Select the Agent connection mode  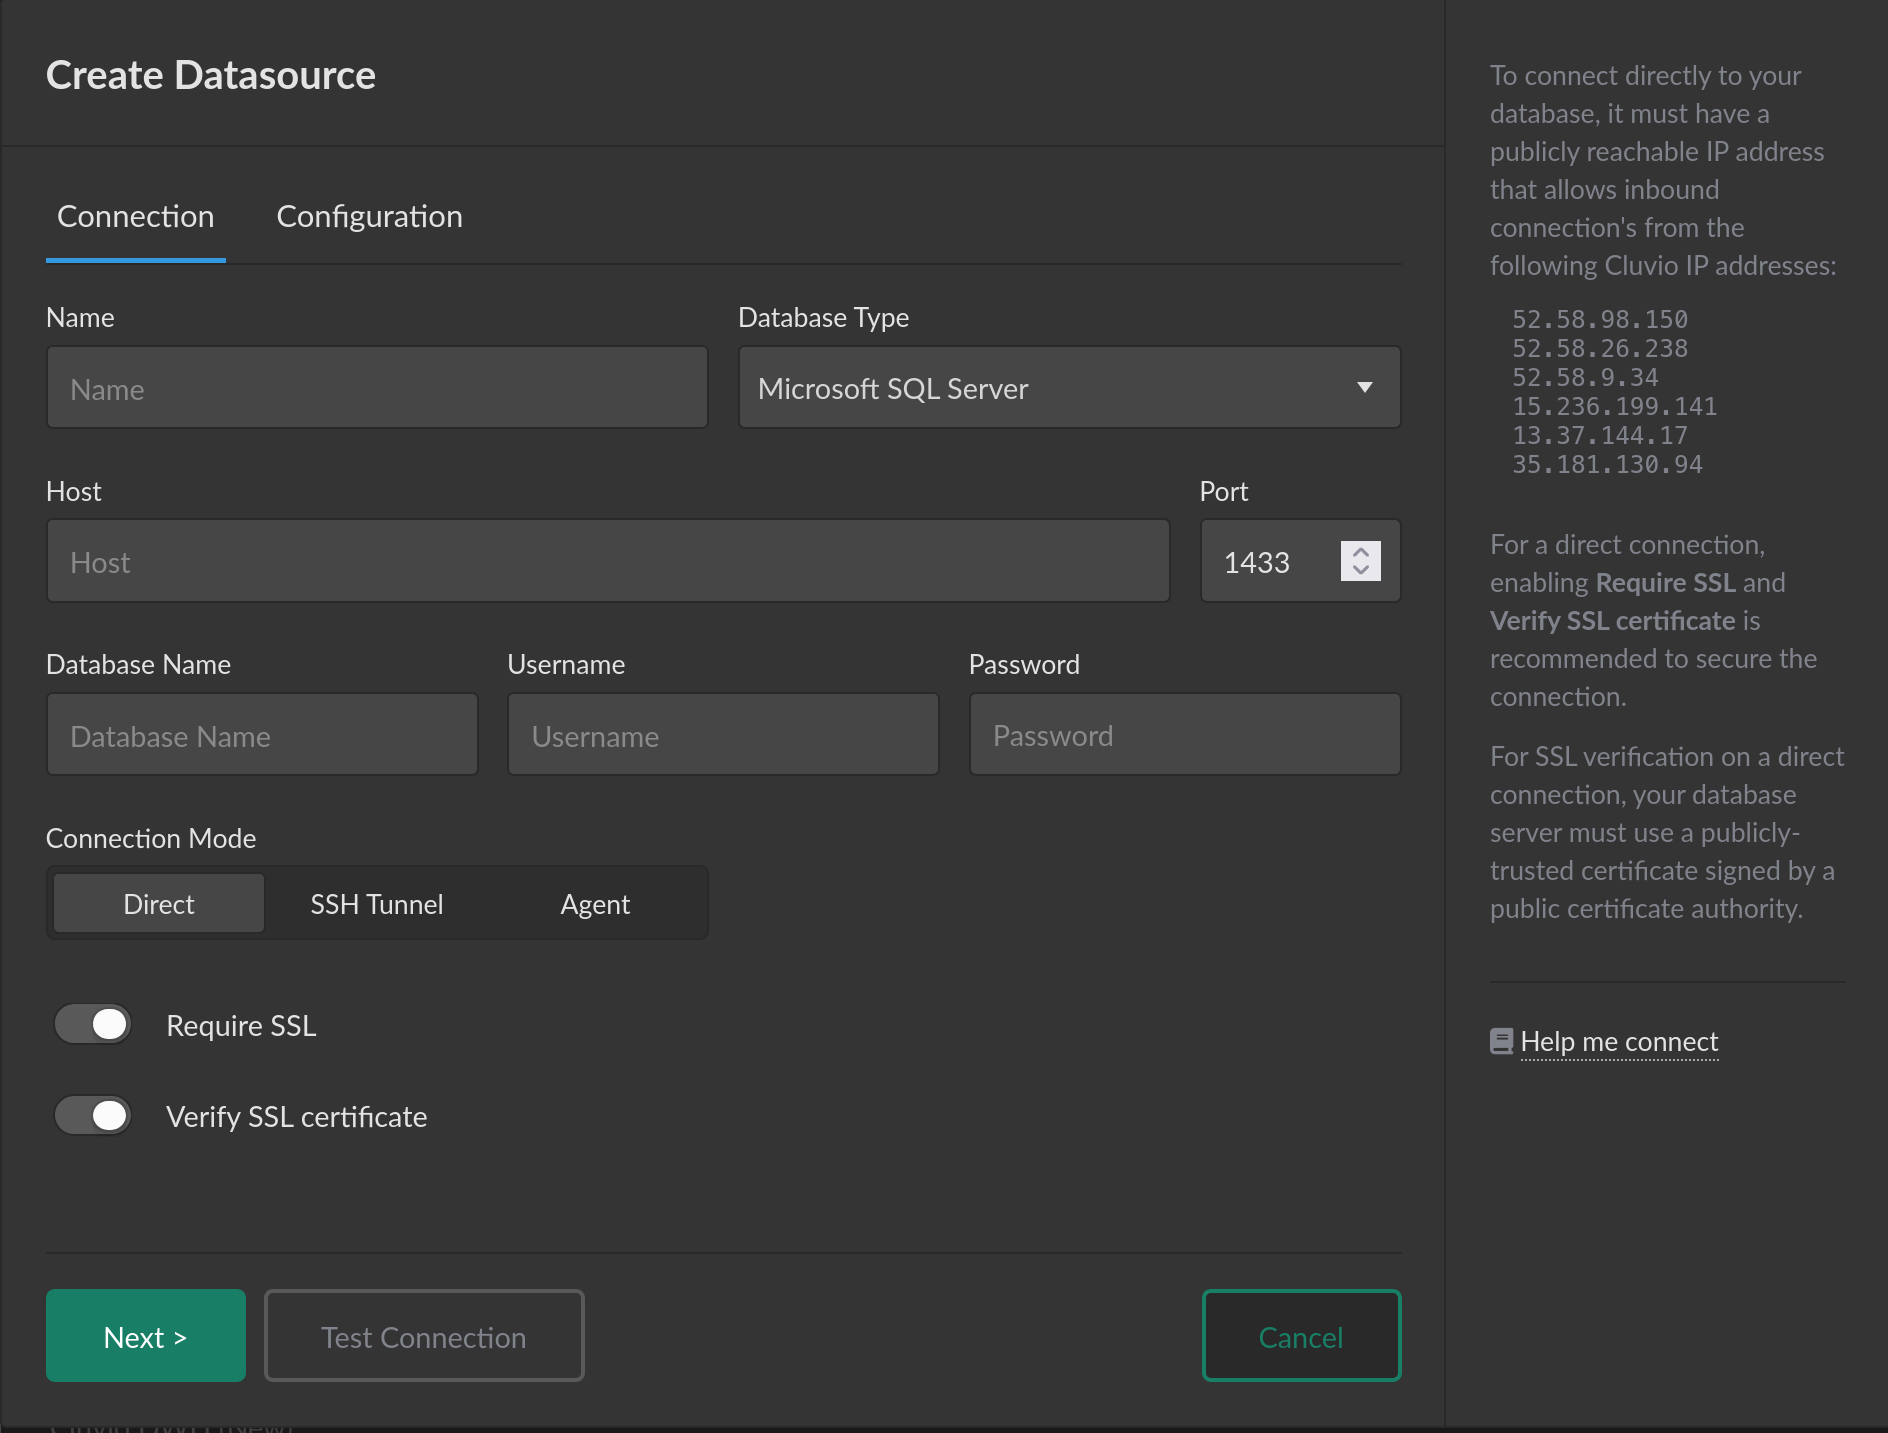tap(595, 904)
